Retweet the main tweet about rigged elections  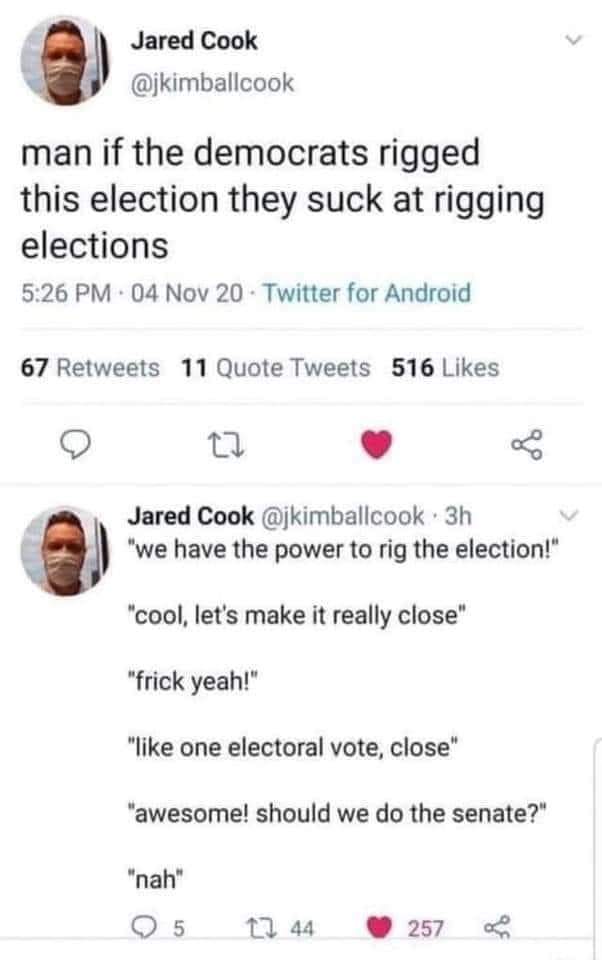click(226, 446)
